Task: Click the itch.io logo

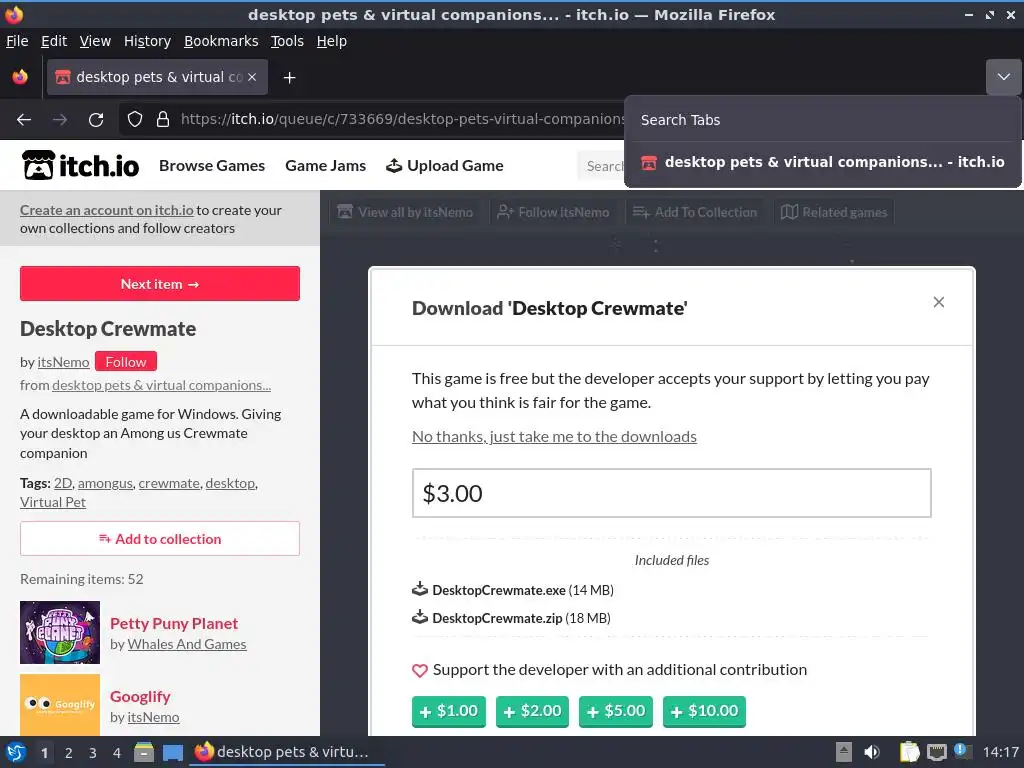Action: [81, 165]
